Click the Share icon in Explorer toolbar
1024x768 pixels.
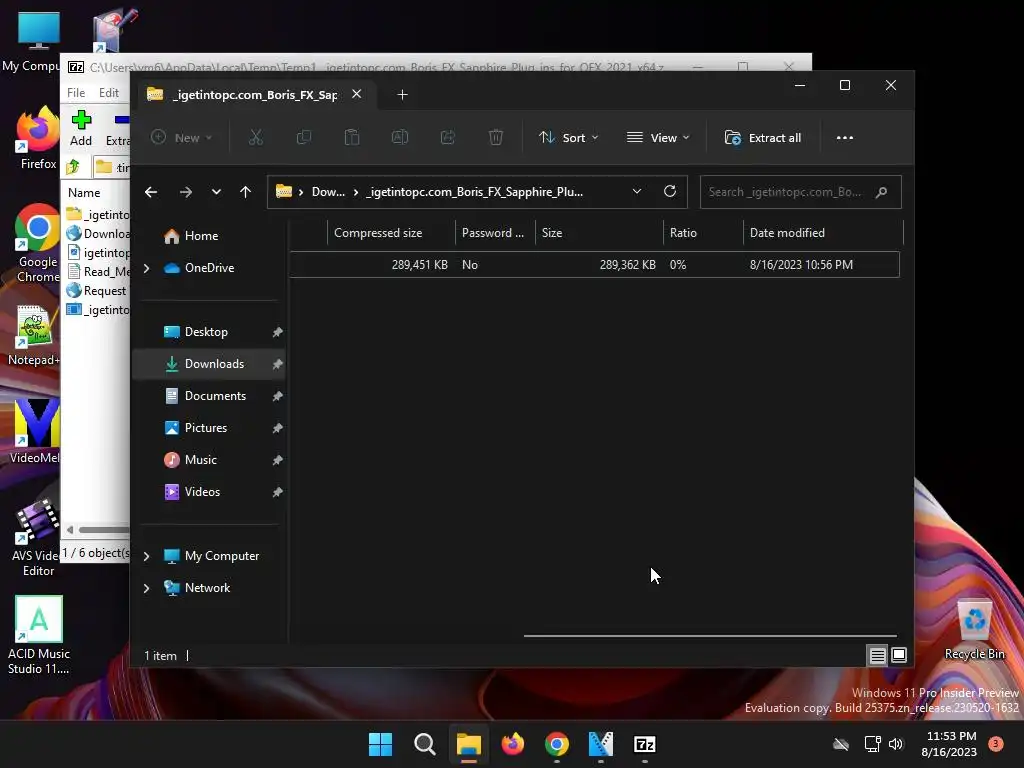[448, 137]
